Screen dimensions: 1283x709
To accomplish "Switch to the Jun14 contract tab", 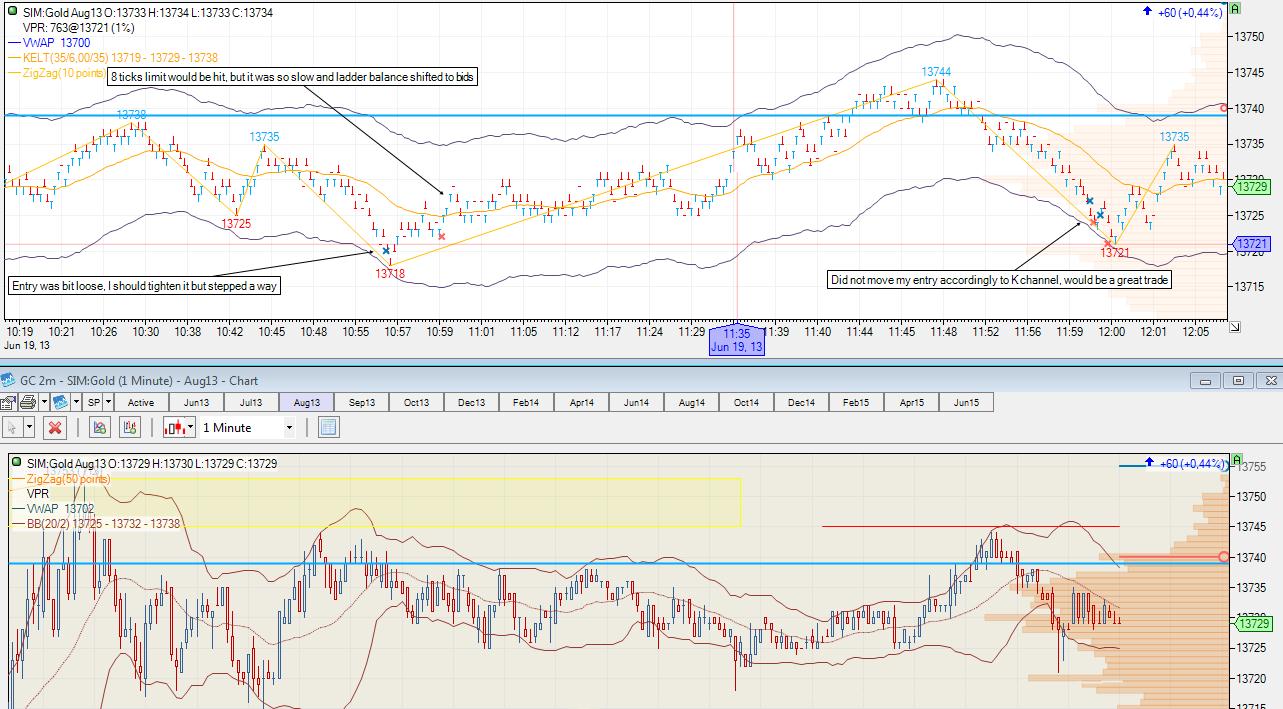I will pos(636,402).
